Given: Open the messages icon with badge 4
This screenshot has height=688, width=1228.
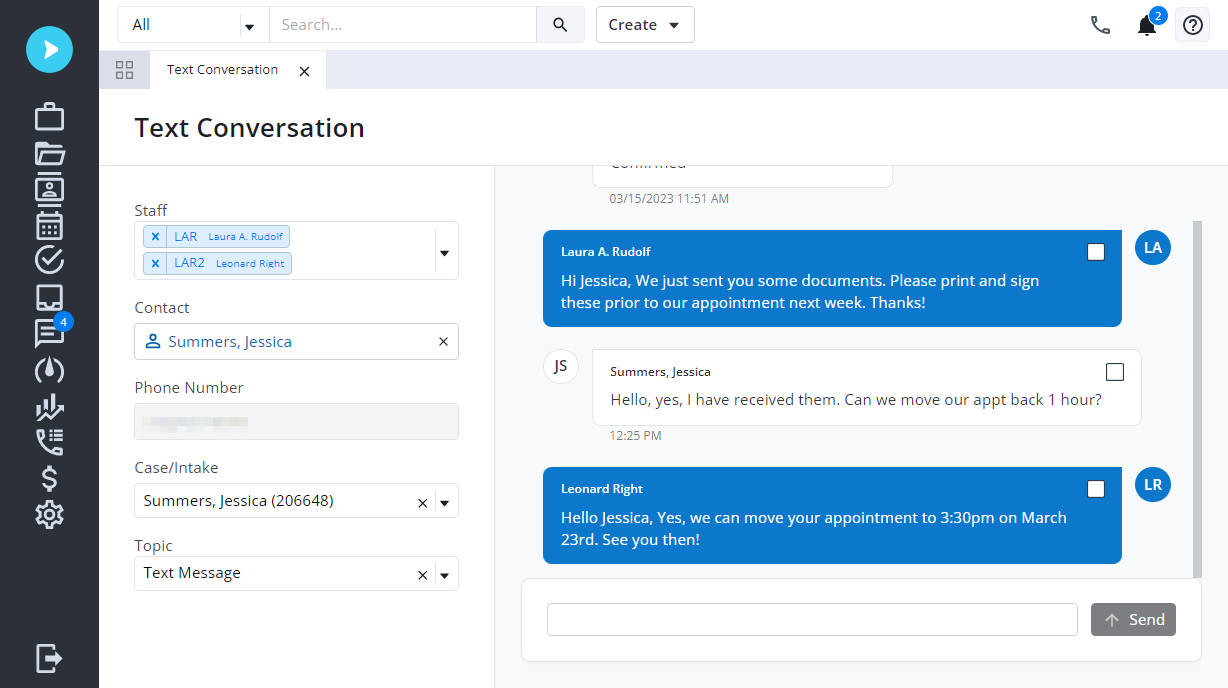Looking at the screenshot, I should [49, 333].
